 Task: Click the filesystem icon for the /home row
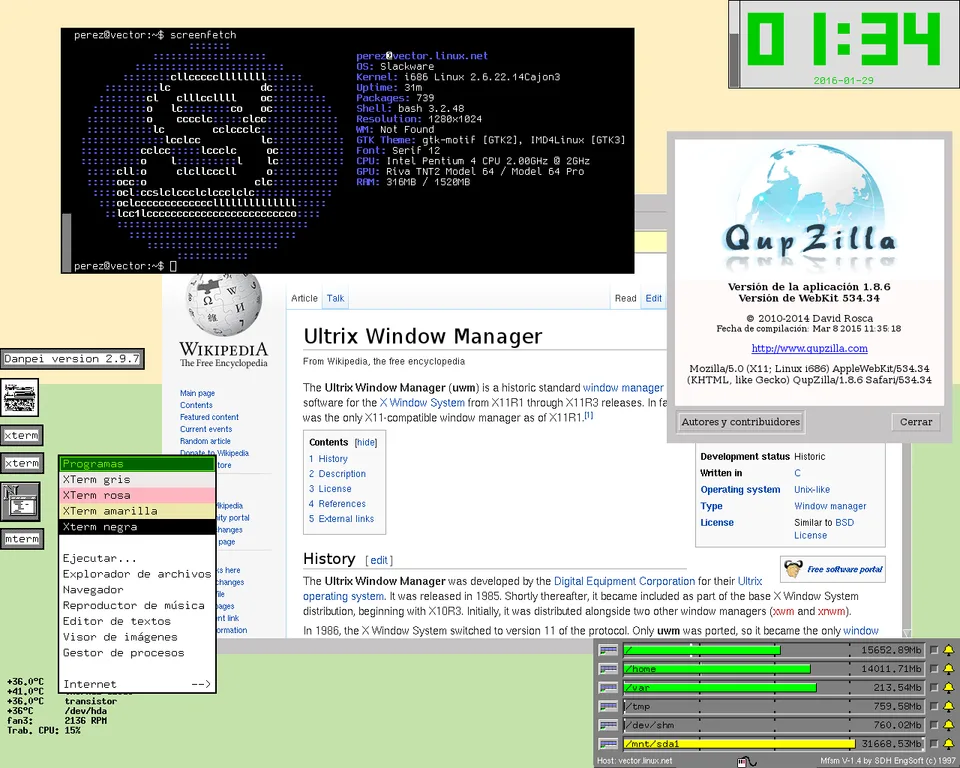pos(608,669)
